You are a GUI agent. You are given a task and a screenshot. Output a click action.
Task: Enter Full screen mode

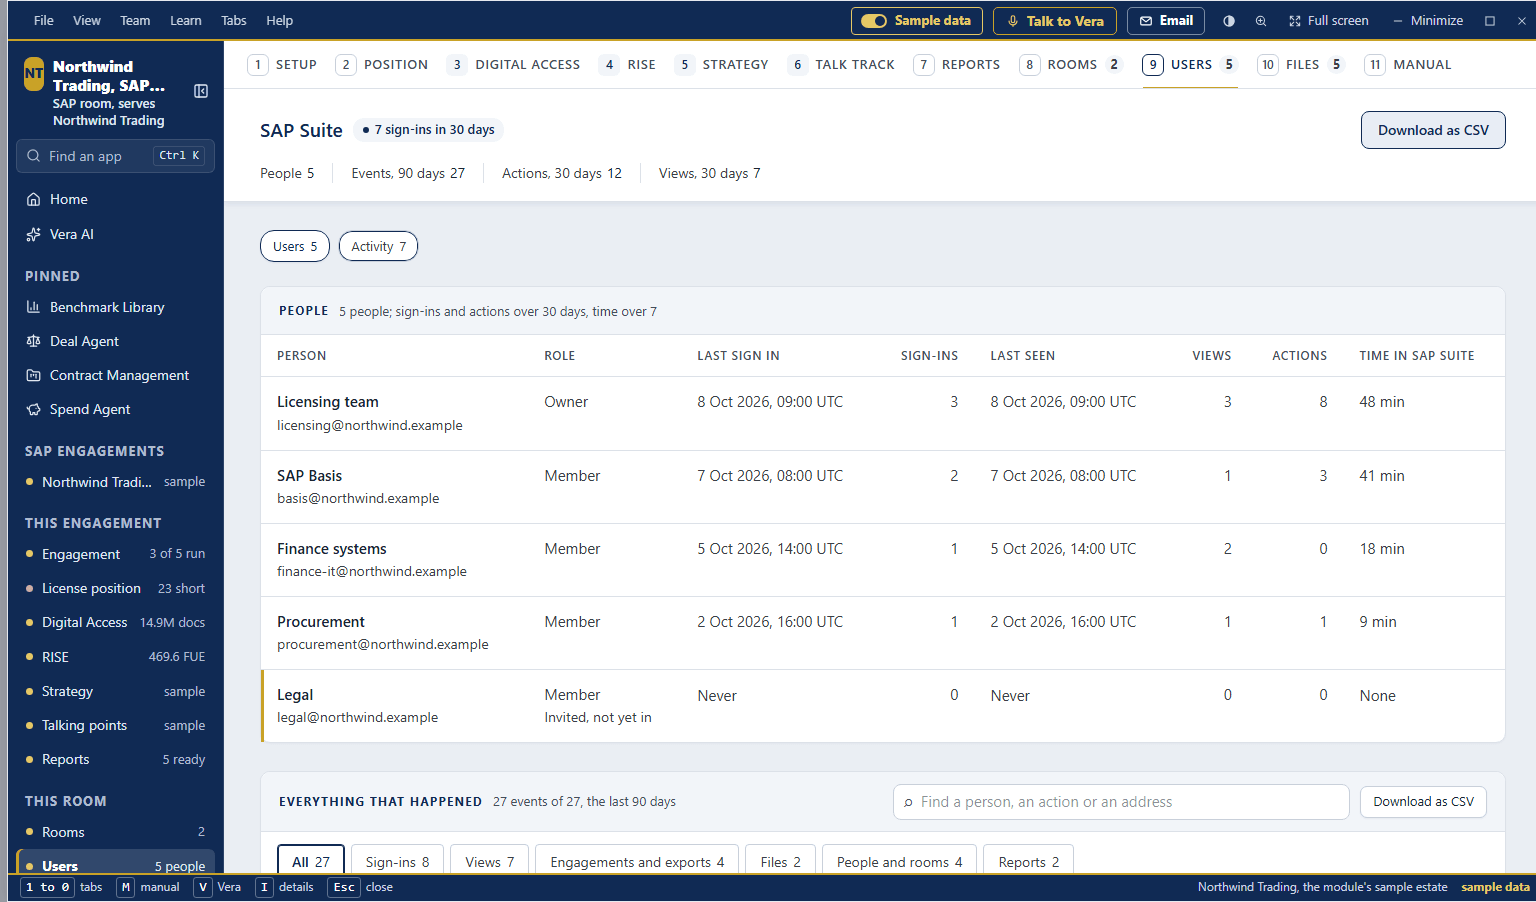1329,21
